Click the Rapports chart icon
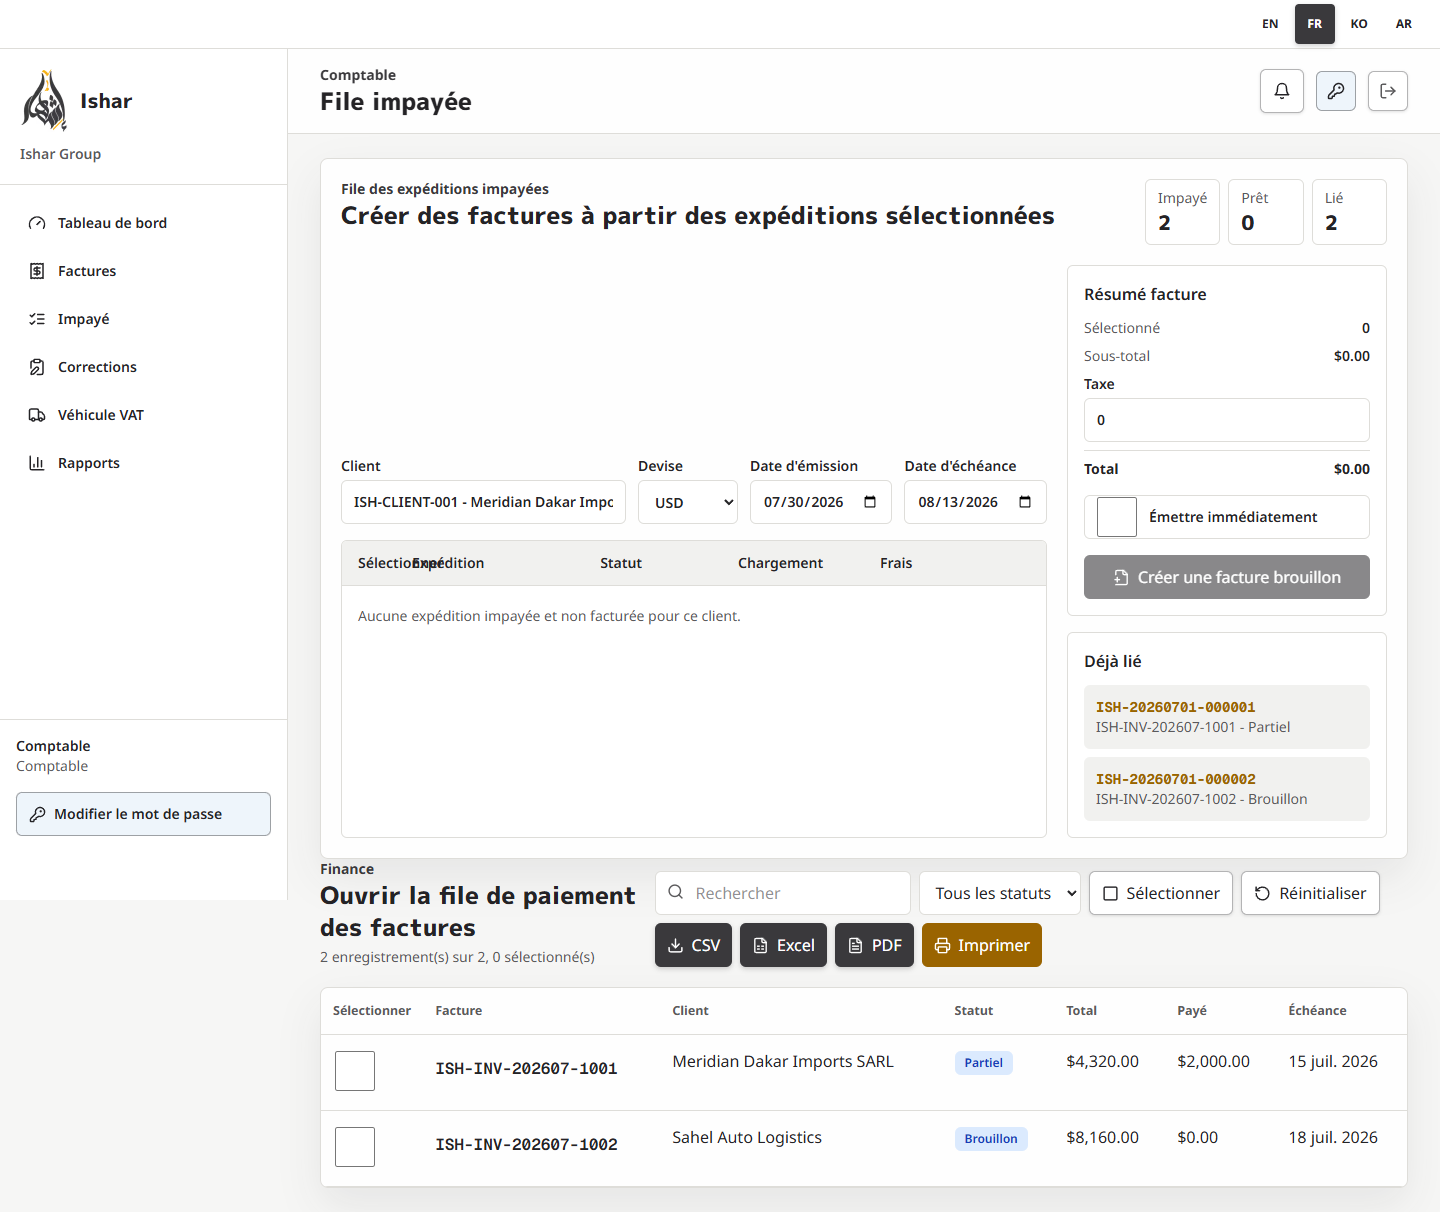 tap(37, 463)
